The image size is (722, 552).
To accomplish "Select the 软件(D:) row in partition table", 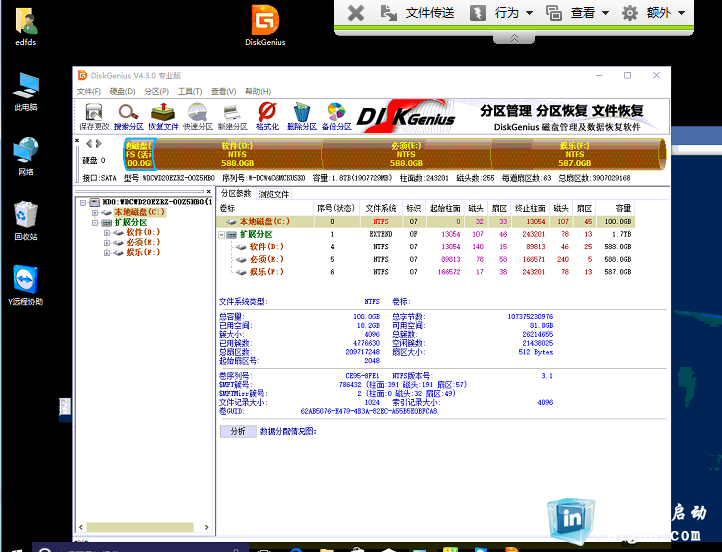I will [x=425, y=247].
